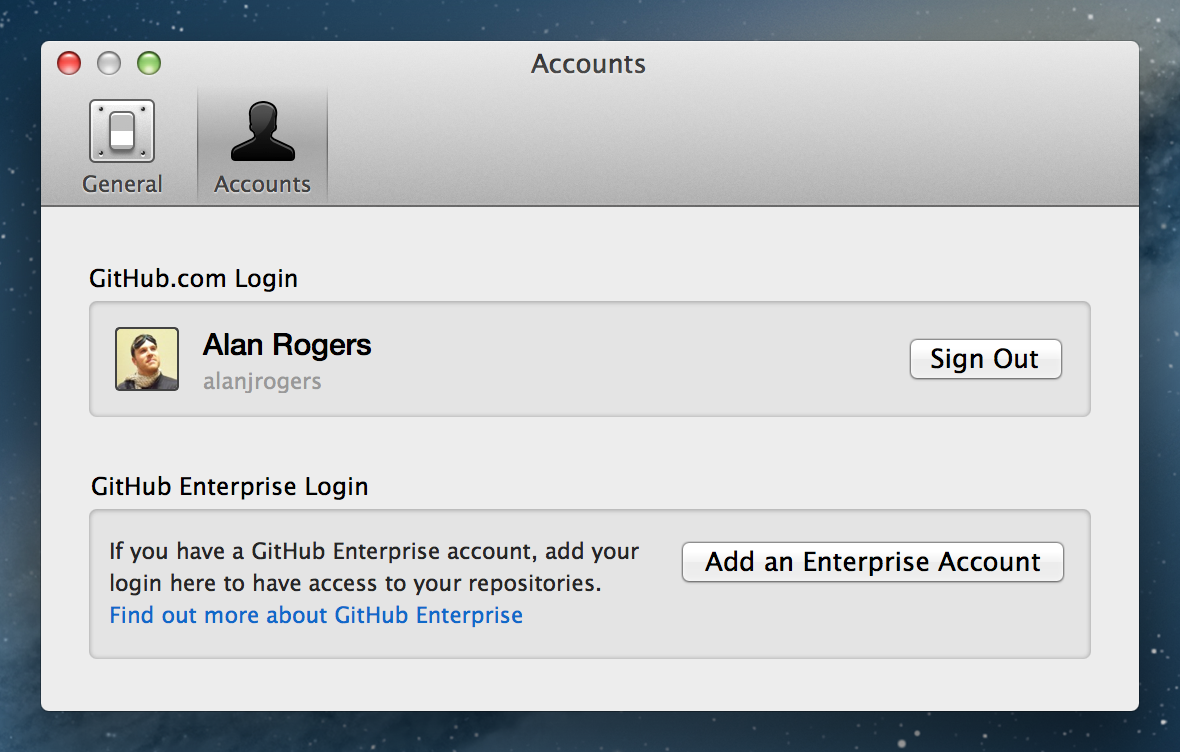The height and width of the screenshot is (752, 1180).
Task: Click the GitHub.com Login heading
Action: coord(194,278)
